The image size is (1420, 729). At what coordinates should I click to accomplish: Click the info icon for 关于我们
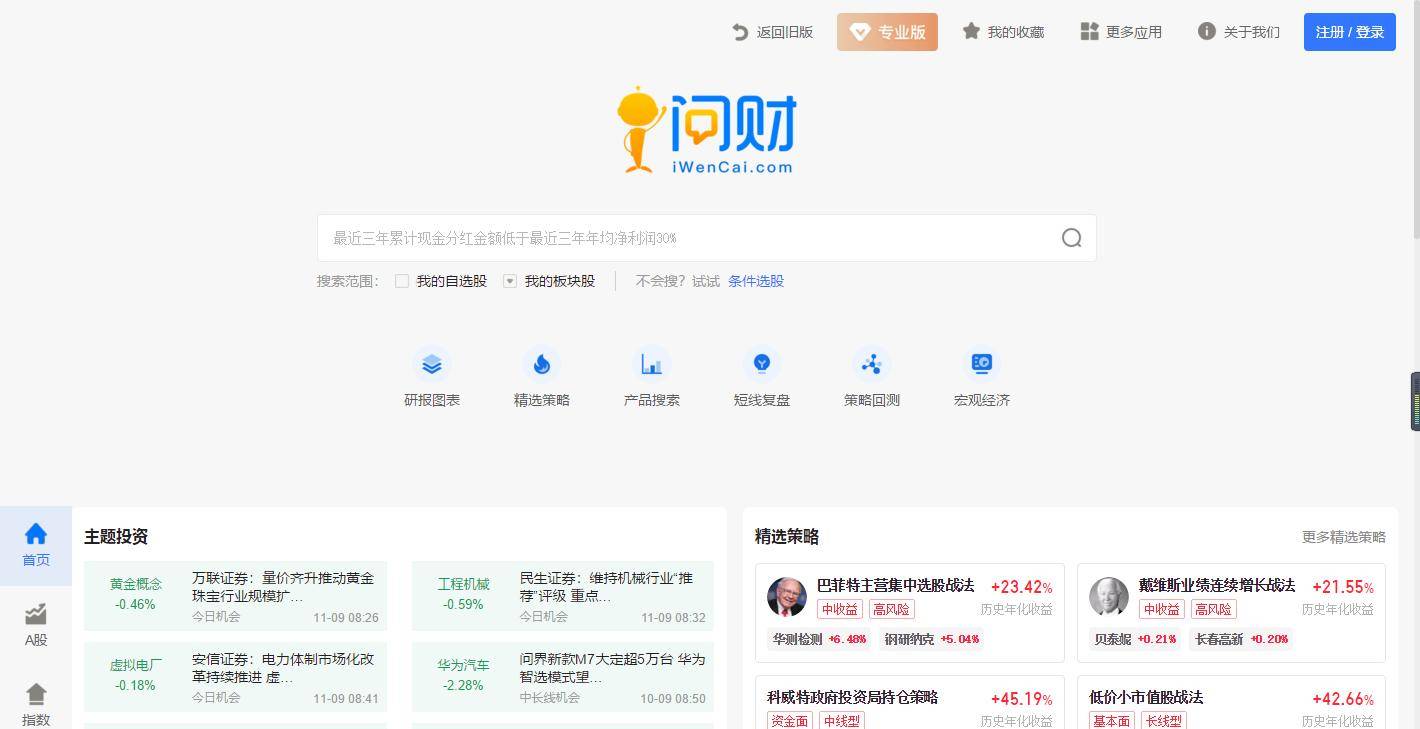[x=1207, y=31]
